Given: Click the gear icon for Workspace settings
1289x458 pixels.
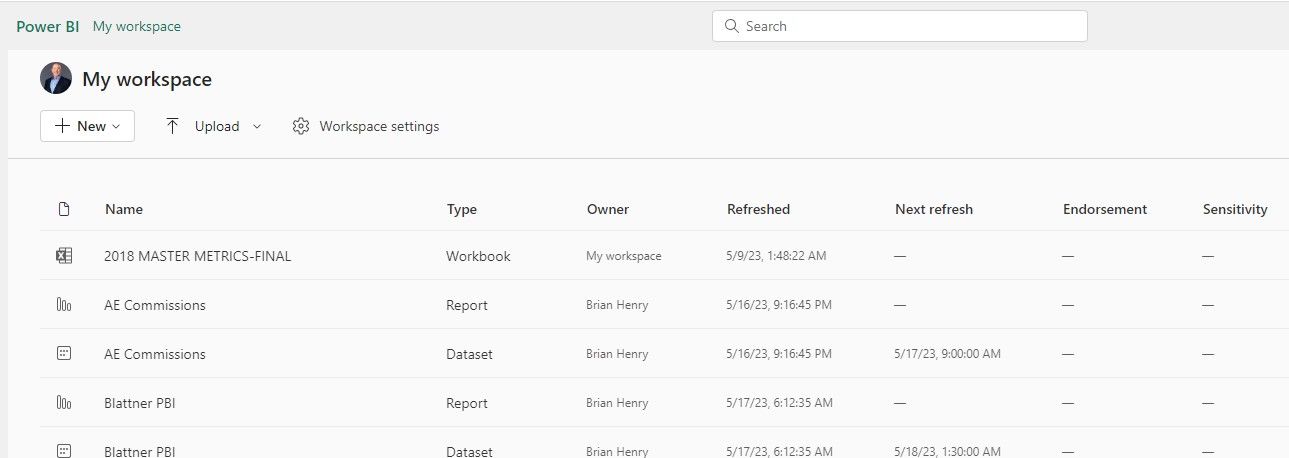Looking at the screenshot, I should click(x=301, y=126).
